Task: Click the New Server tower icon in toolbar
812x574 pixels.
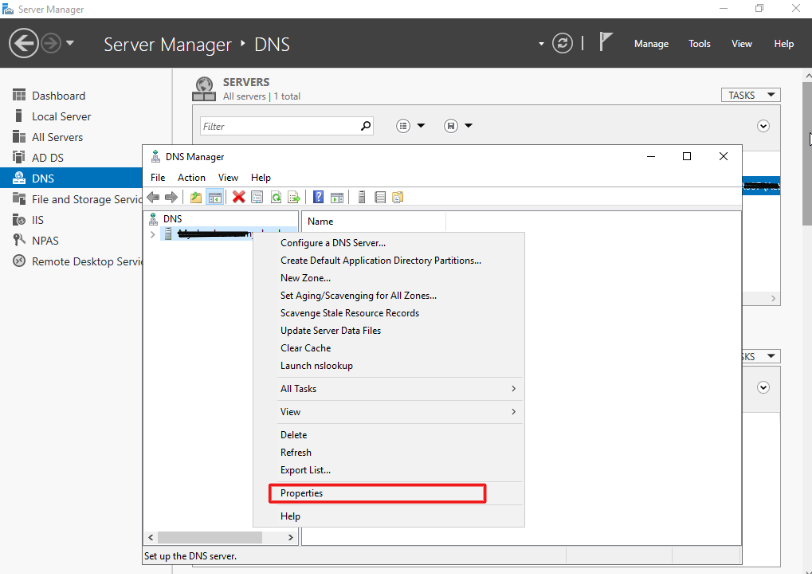Action: click(x=362, y=197)
